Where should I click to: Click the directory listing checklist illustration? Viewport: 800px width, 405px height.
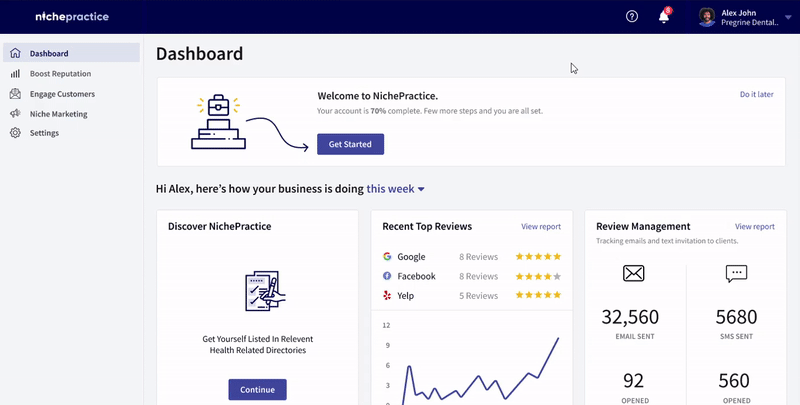pos(265,290)
